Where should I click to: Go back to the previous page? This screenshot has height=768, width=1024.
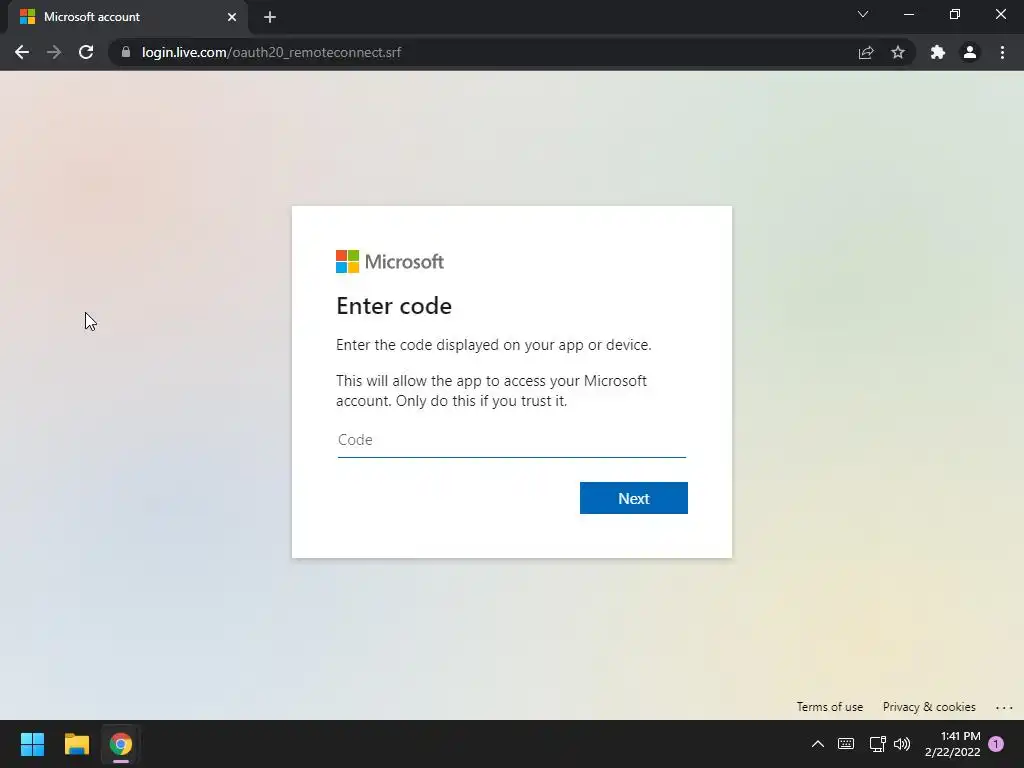[x=22, y=52]
